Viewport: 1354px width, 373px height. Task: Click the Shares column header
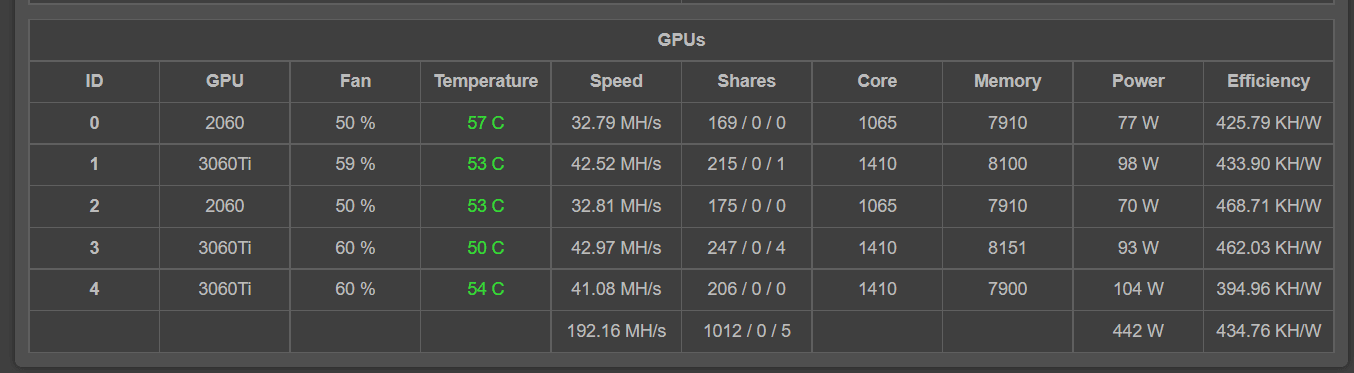pyautogui.click(x=746, y=81)
